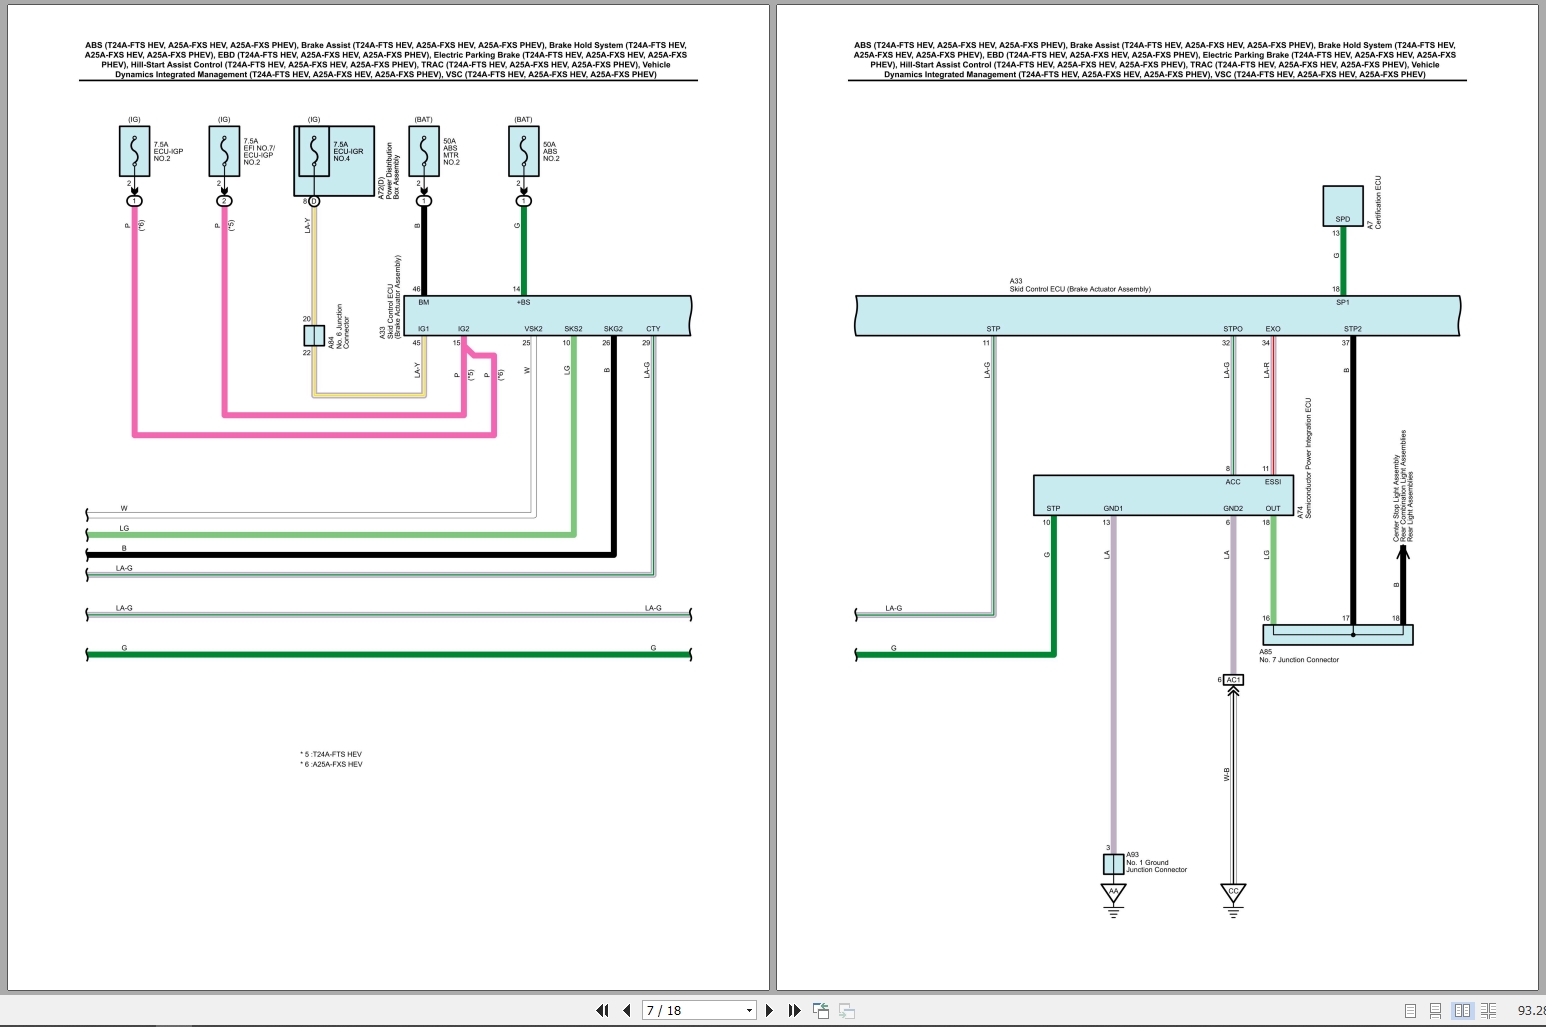Click the A85 No. 7 Junction Connector label
The width and height of the screenshot is (1546, 1027).
[1300, 658]
